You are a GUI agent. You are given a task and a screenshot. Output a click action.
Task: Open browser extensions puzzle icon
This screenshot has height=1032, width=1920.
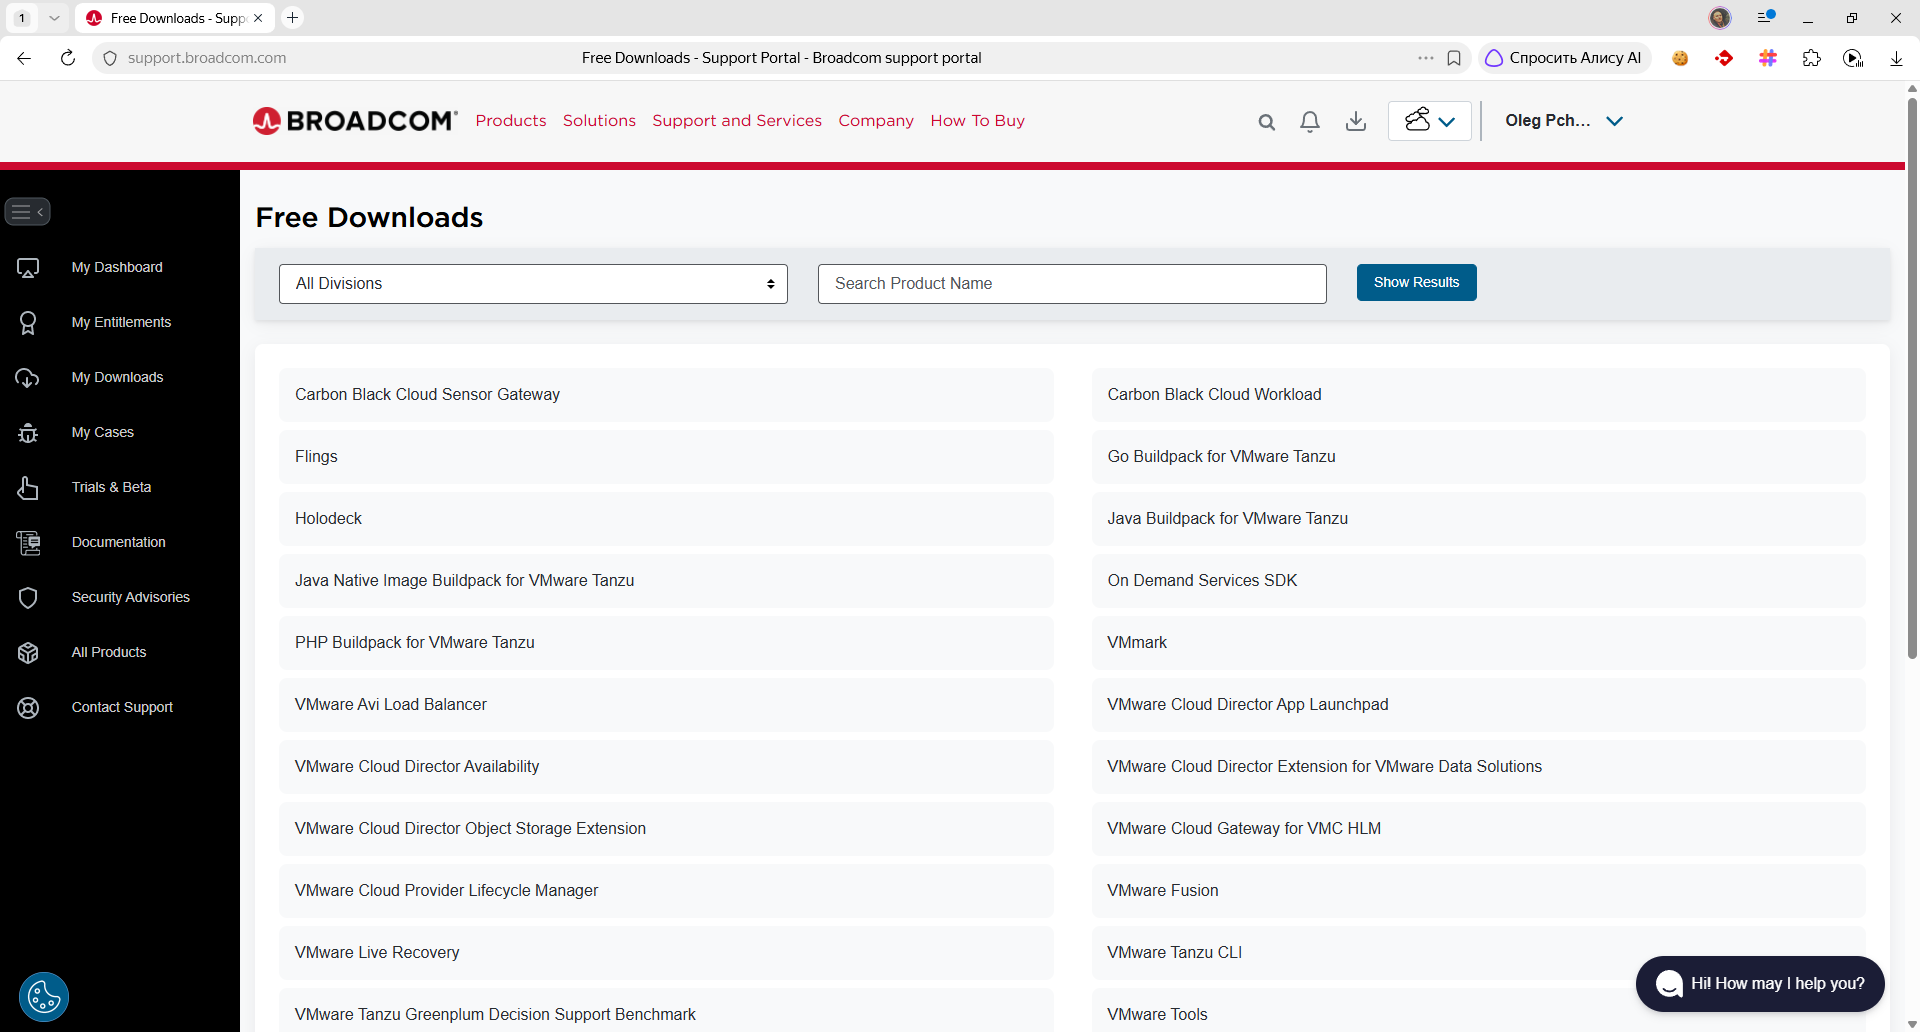click(x=1811, y=58)
